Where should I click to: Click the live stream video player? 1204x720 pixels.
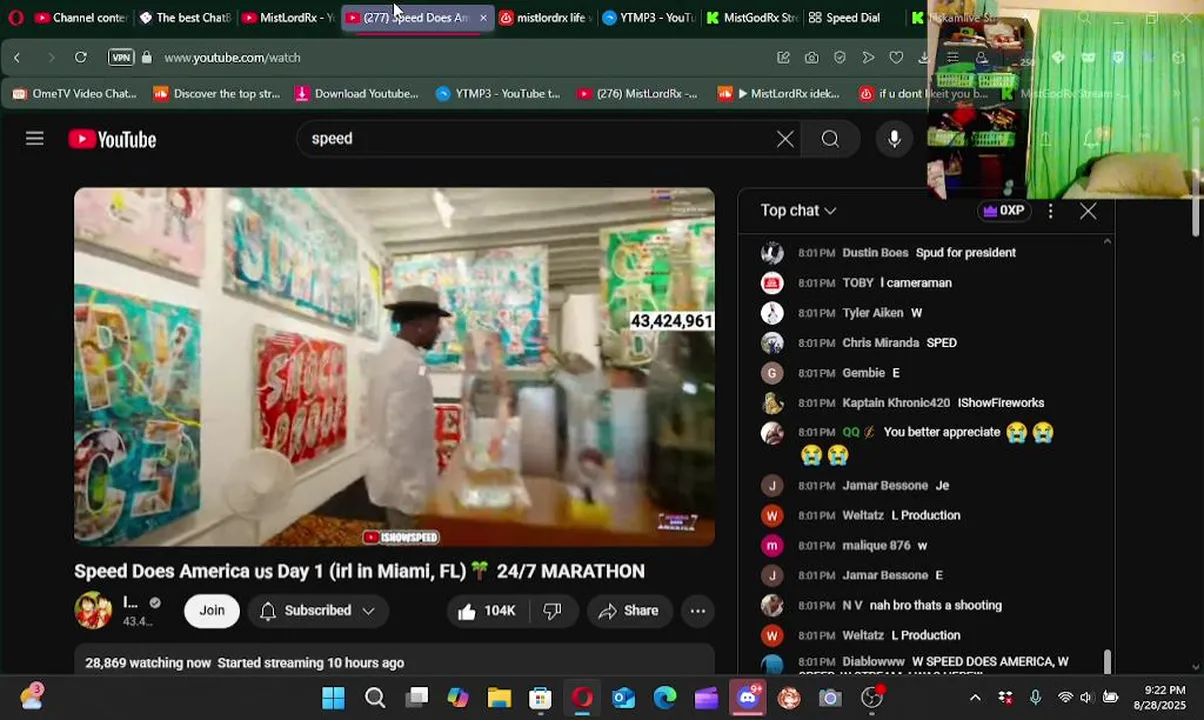point(394,367)
